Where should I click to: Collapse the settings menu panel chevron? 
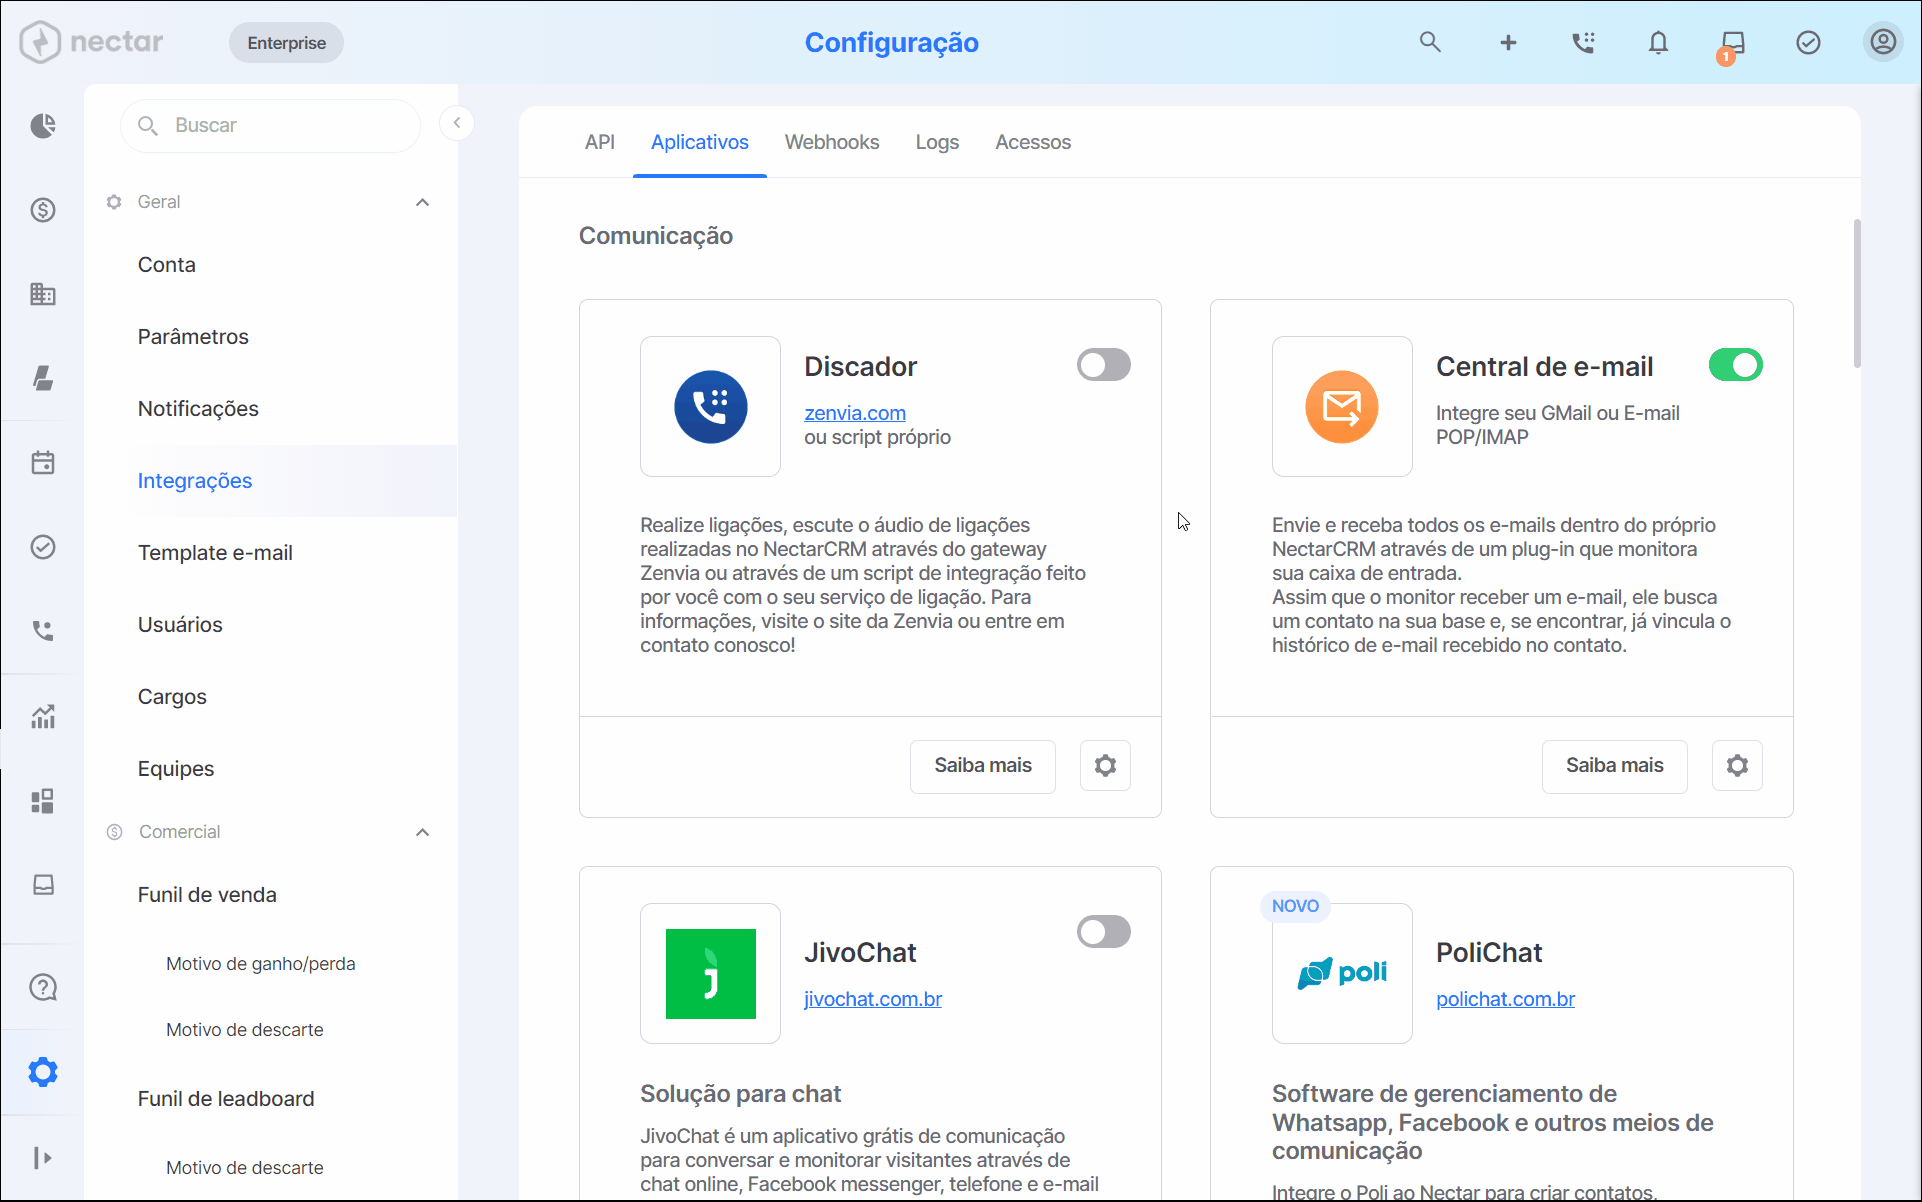click(457, 123)
